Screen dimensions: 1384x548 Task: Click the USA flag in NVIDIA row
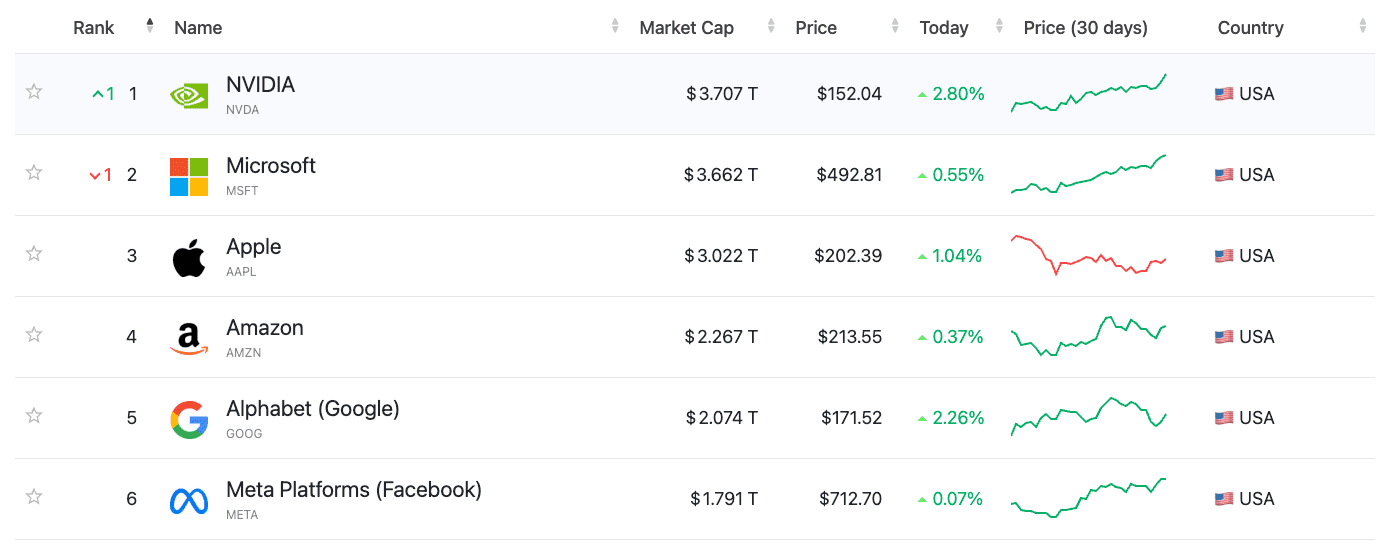point(1224,94)
